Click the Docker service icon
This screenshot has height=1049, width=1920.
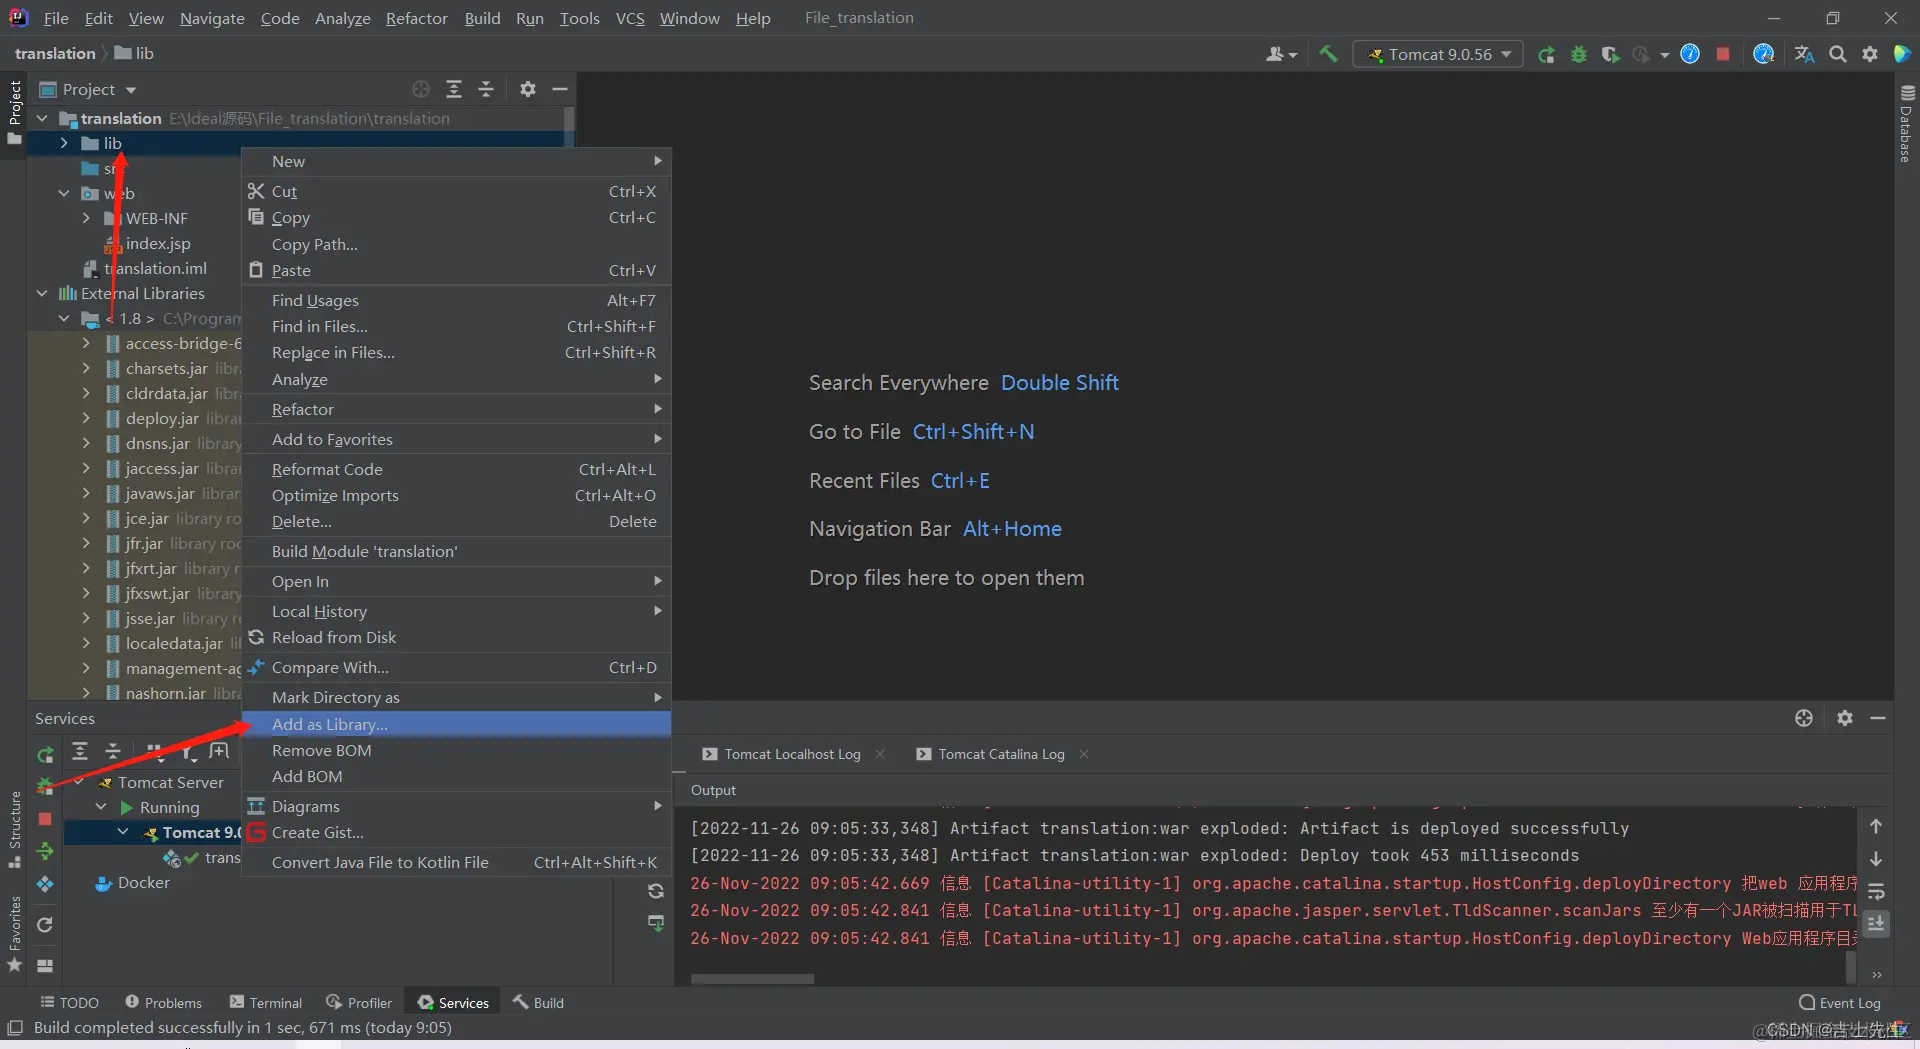click(102, 883)
